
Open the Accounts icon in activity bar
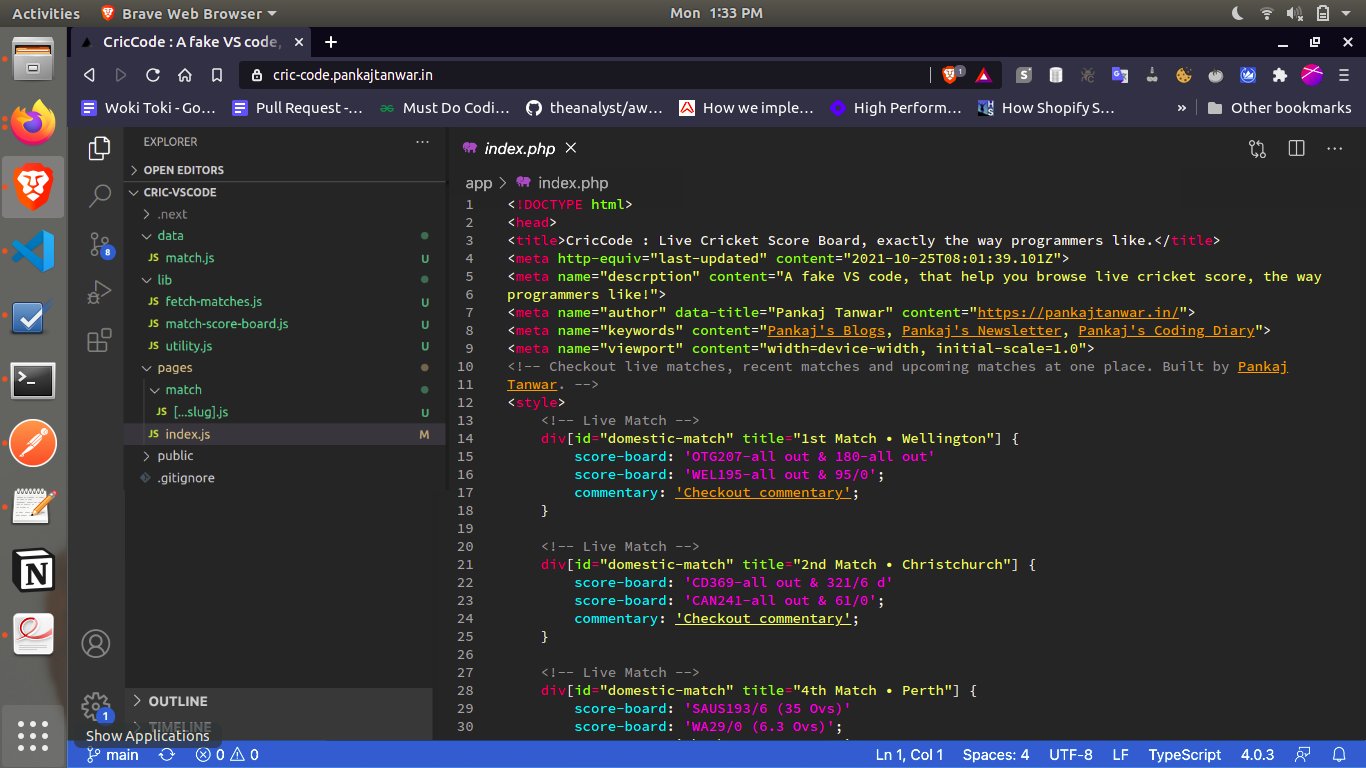click(x=96, y=643)
